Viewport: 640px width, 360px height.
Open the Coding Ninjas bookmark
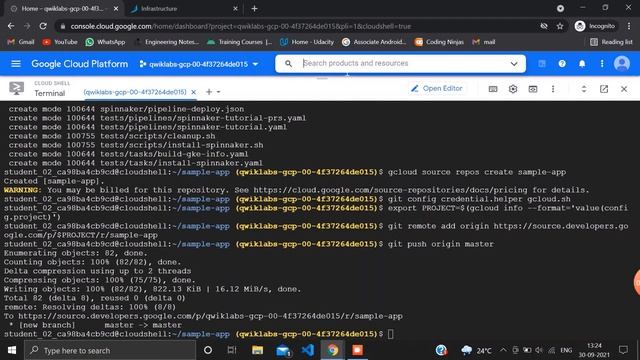click(x=439, y=42)
